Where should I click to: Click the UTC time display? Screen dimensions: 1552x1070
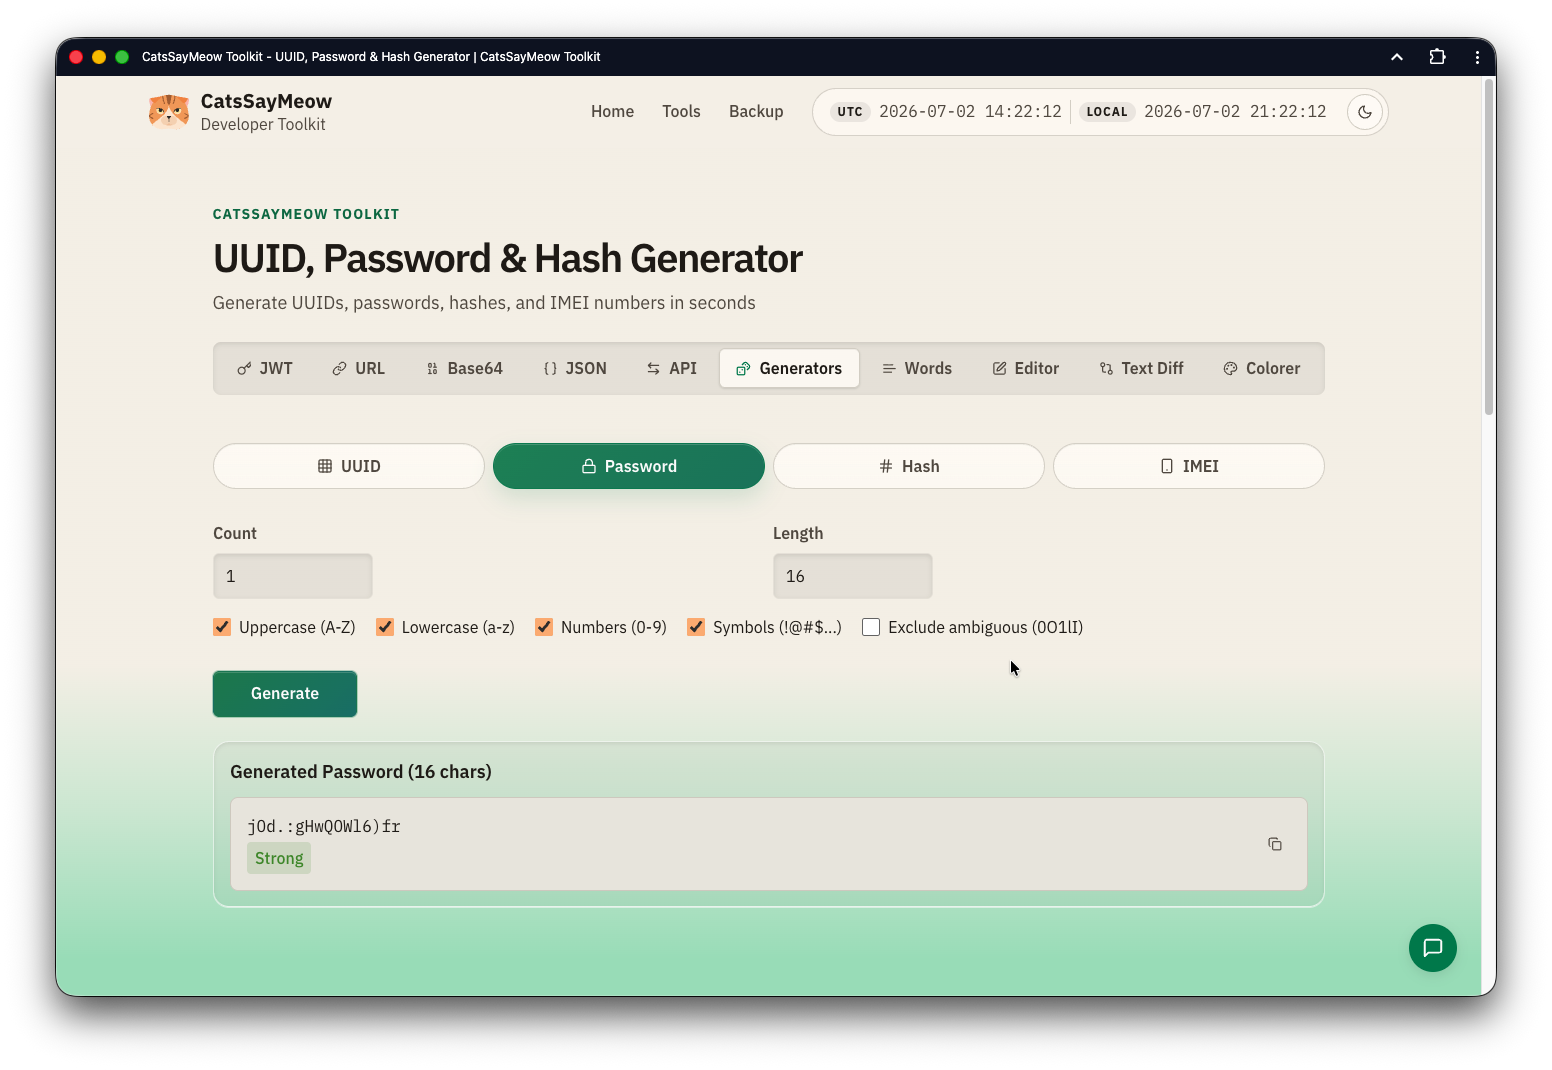click(x=947, y=112)
